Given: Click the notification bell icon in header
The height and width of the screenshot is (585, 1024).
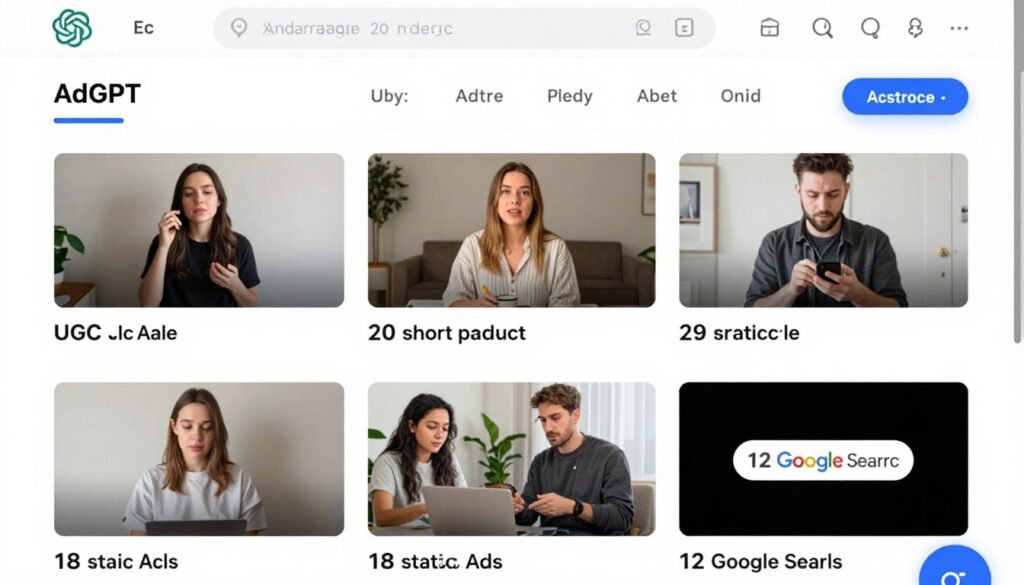Looking at the screenshot, I should coord(915,28).
